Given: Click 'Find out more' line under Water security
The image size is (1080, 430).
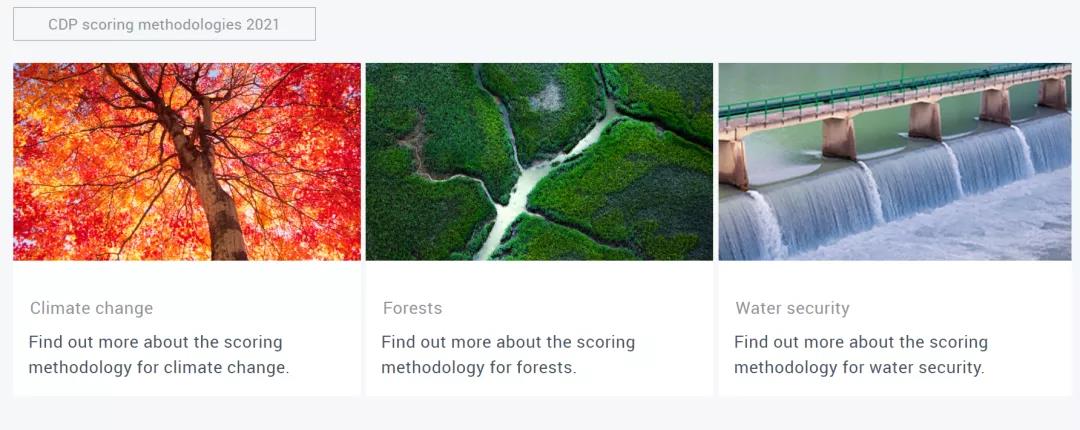Looking at the screenshot, I should (x=861, y=342).
